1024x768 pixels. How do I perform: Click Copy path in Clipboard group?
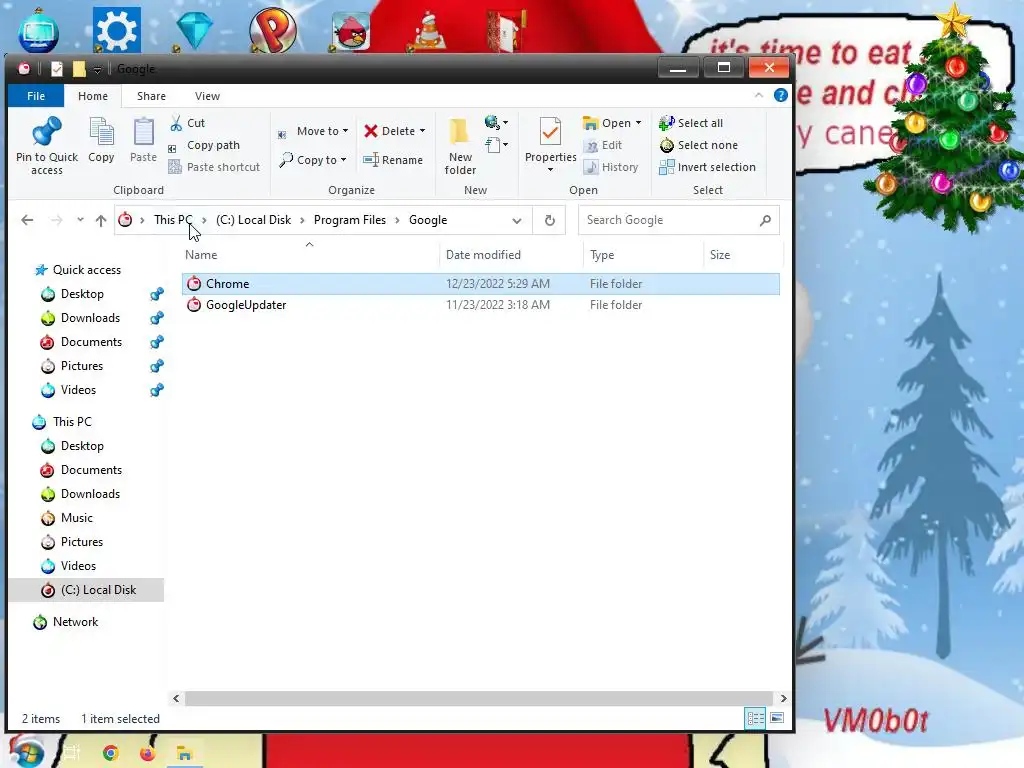204,145
